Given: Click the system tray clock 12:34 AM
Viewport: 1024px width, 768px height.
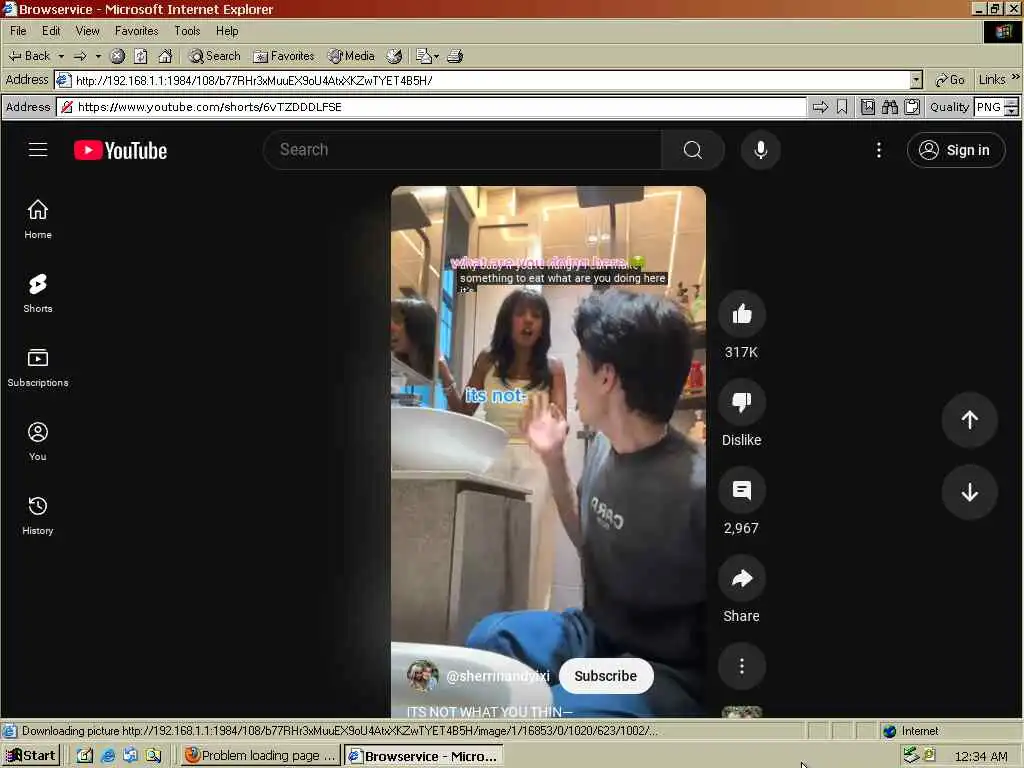Looking at the screenshot, I should click(x=981, y=756).
